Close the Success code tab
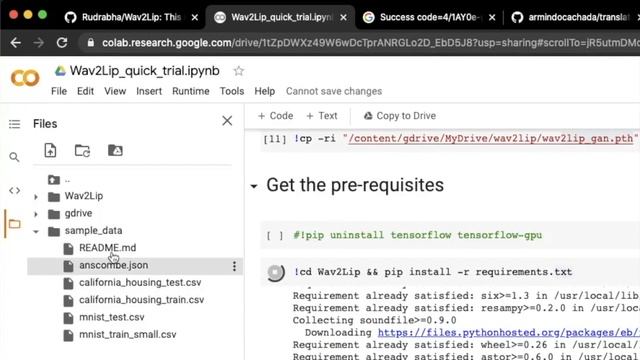 coord(492,18)
